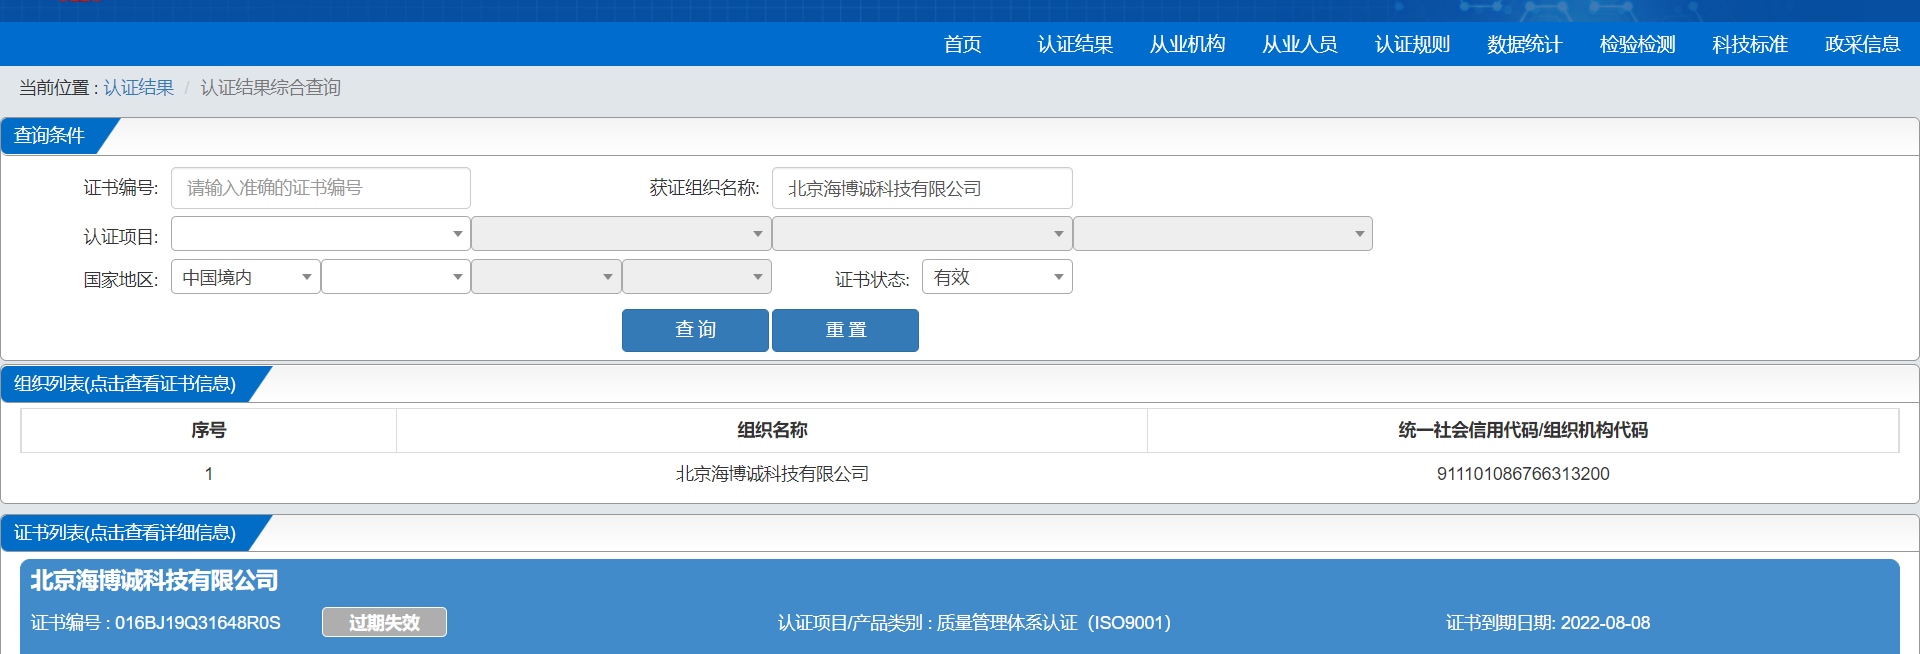Open 科技标准 in the navigation bar

click(x=1749, y=44)
